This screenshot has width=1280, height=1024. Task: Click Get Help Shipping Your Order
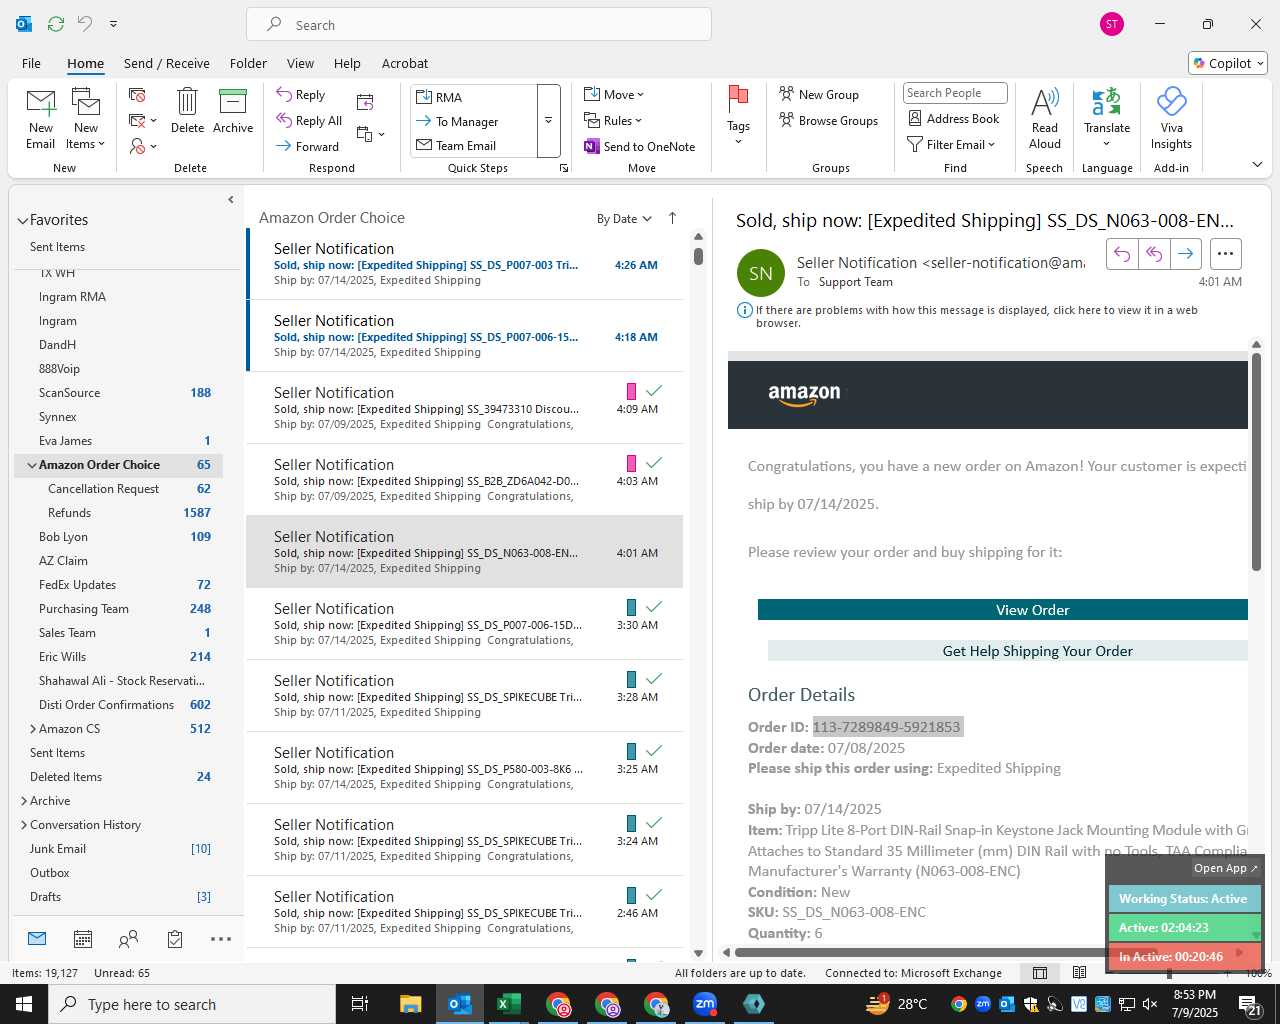(1008, 651)
